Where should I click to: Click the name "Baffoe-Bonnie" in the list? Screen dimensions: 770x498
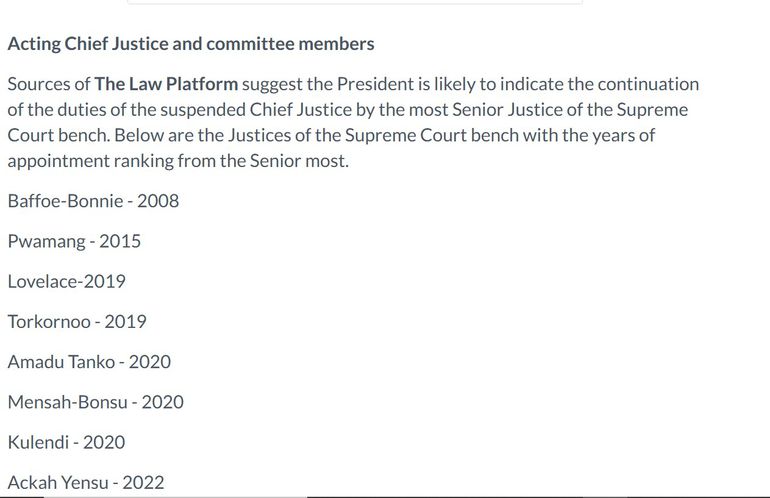coord(64,201)
